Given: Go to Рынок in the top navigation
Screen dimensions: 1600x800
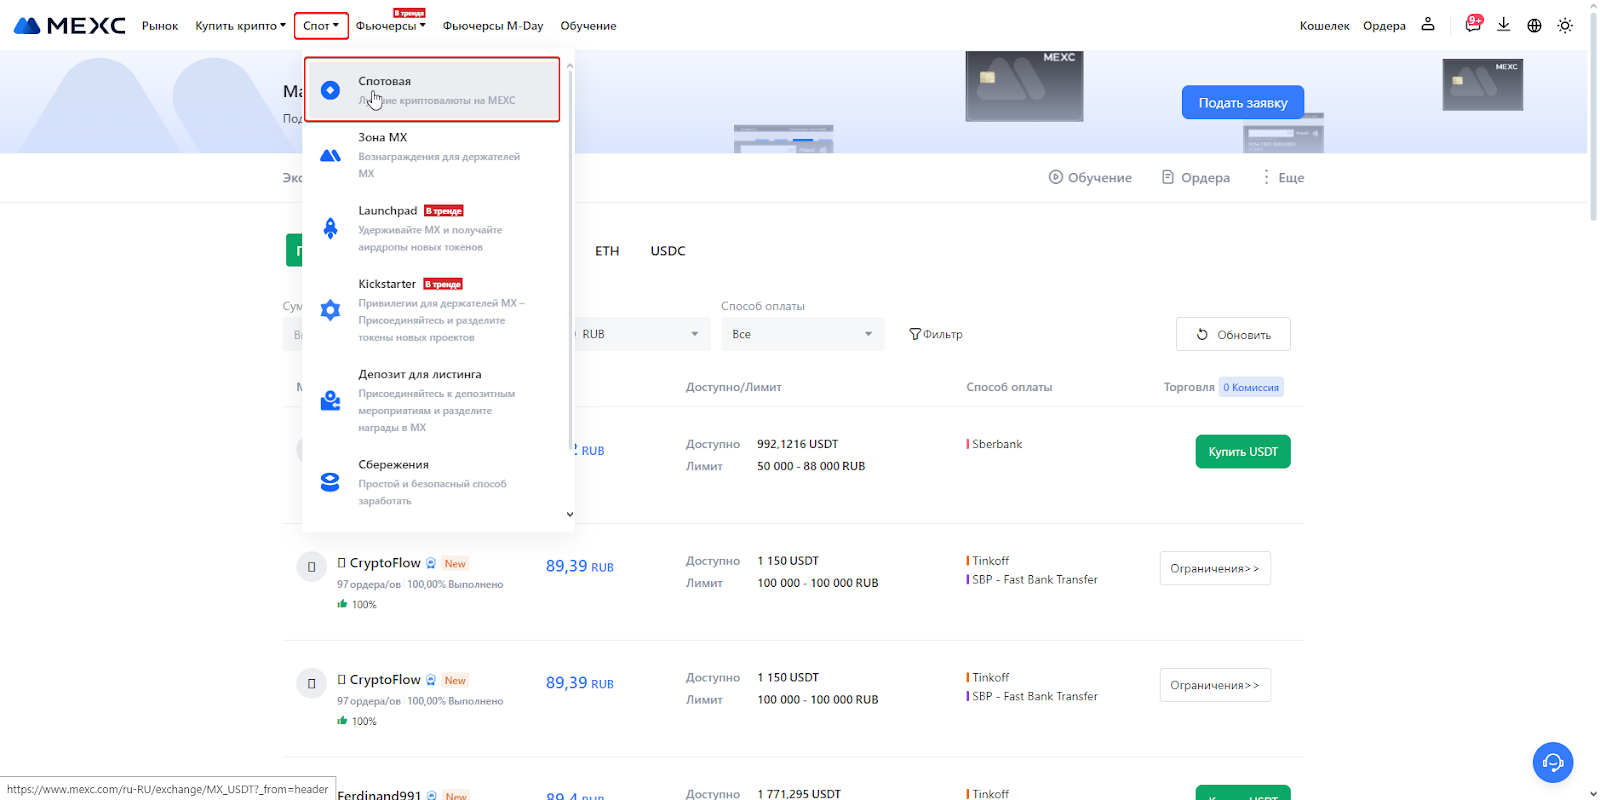Looking at the screenshot, I should click(x=160, y=26).
